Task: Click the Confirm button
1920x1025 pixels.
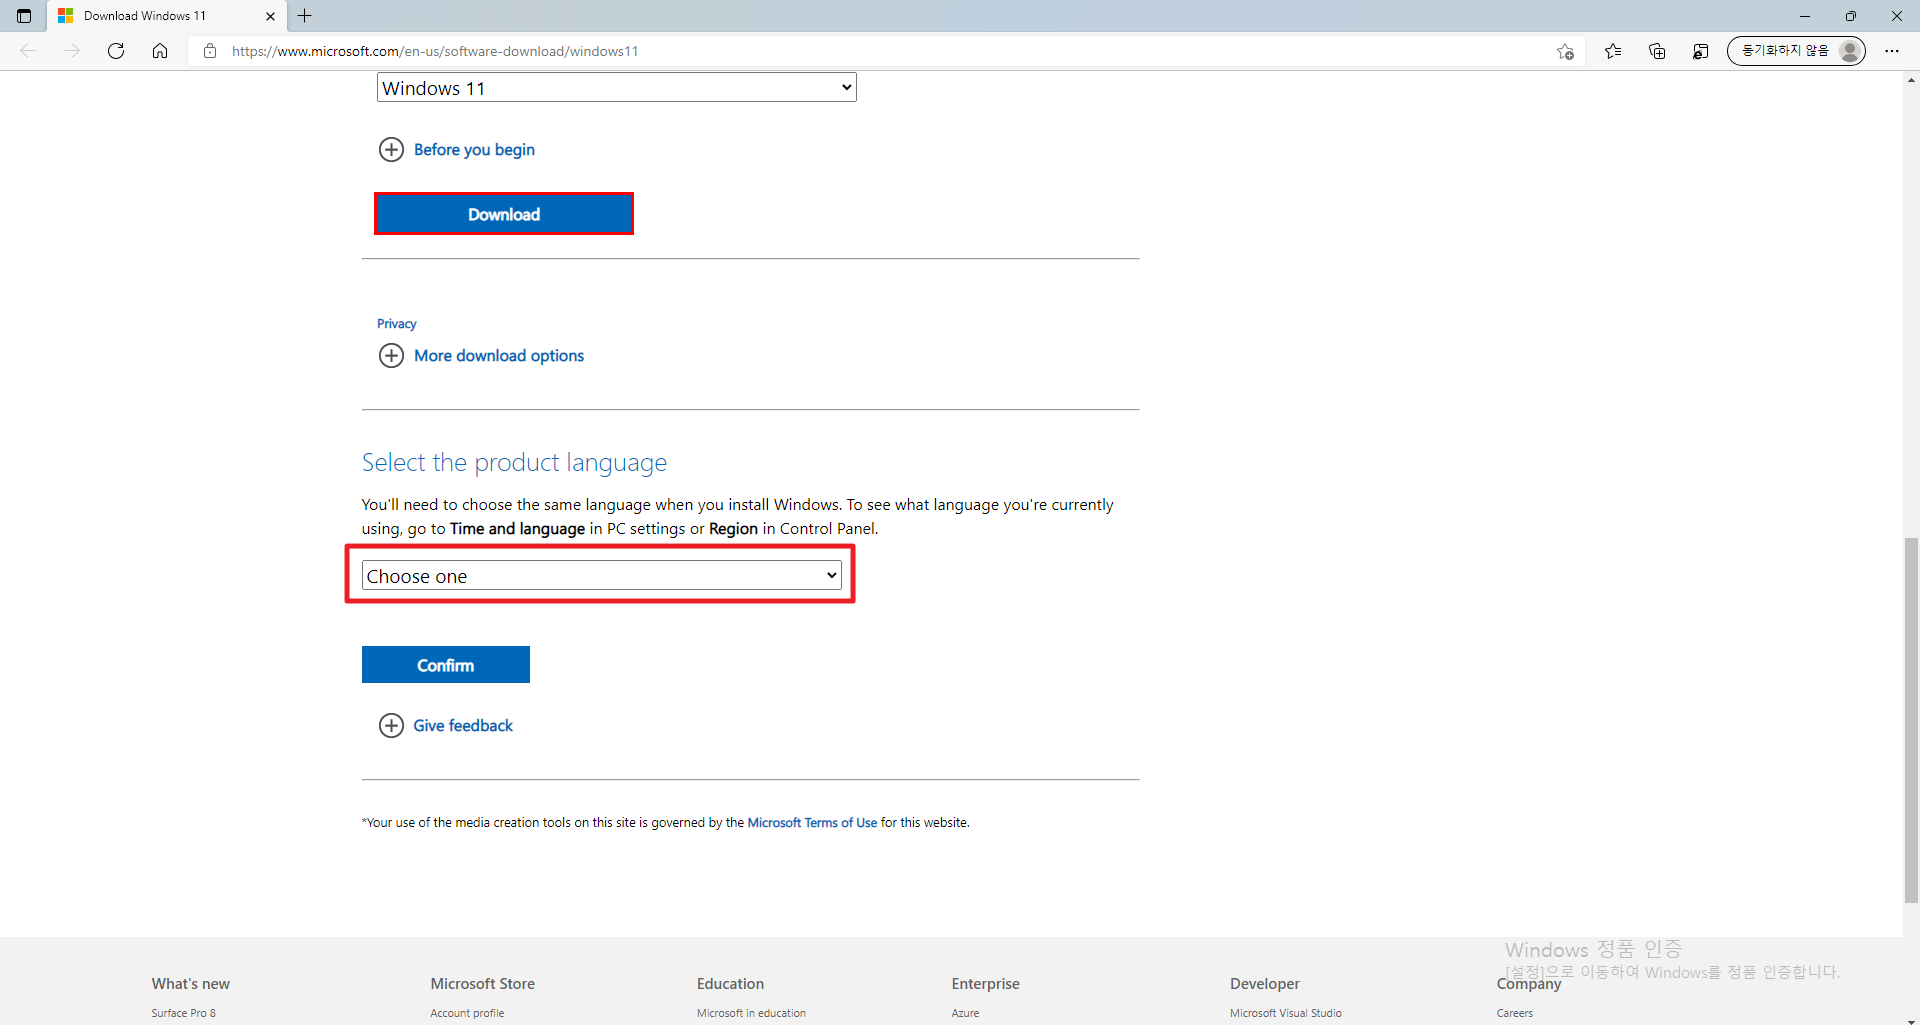Action: tap(446, 665)
